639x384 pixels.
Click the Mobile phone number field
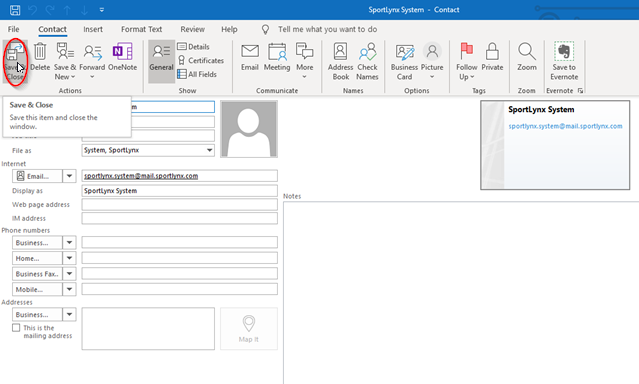pos(179,289)
